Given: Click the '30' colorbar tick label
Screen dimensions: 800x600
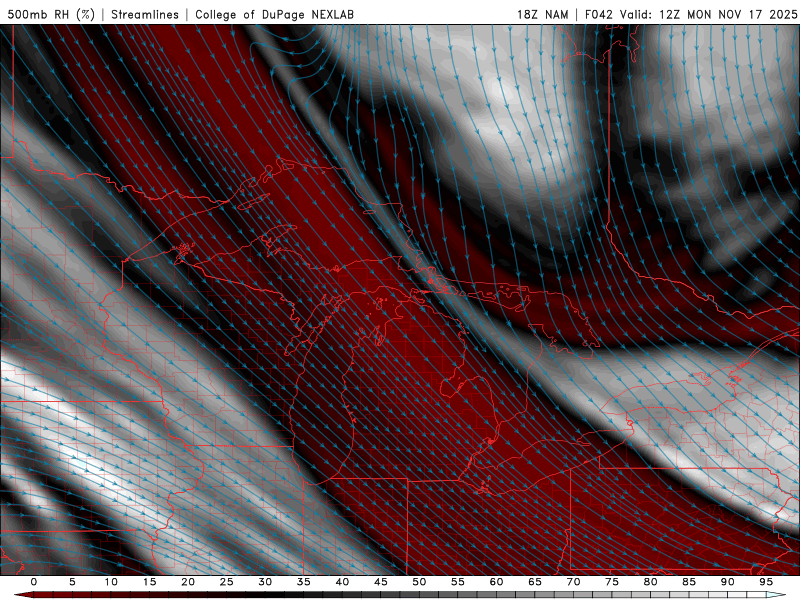Looking at the screenshot, I should pos(265,582).
